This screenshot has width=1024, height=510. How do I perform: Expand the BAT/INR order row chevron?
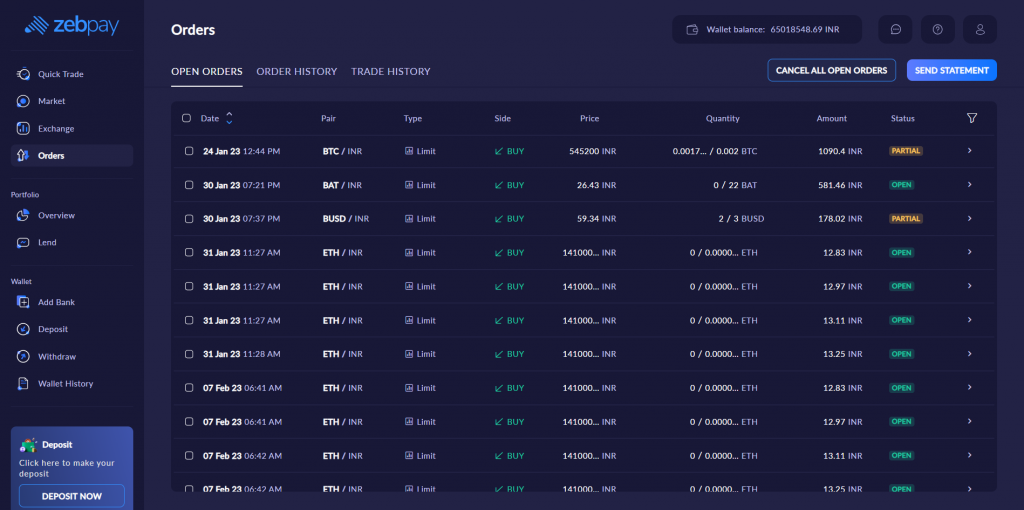point(969,185)
